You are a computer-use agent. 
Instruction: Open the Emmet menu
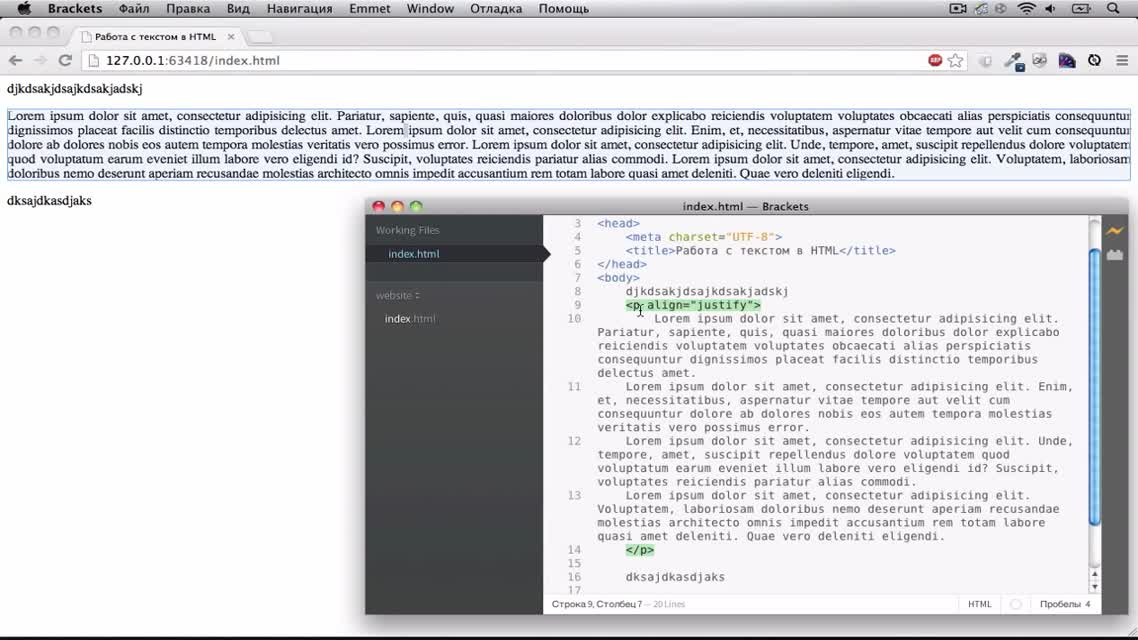coord(369,9)
